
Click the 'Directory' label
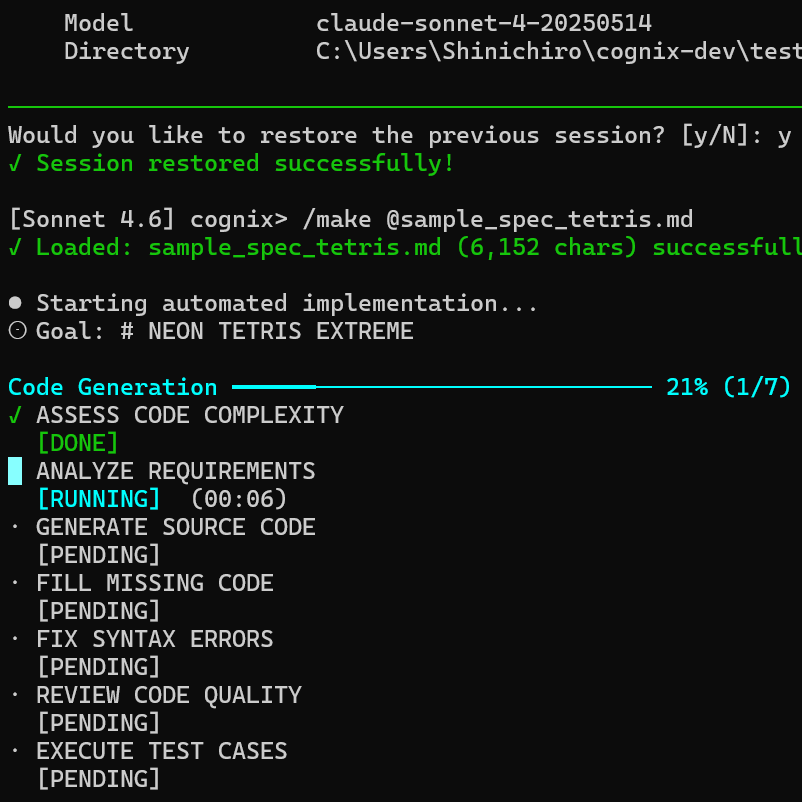click(x=127, y=52)
